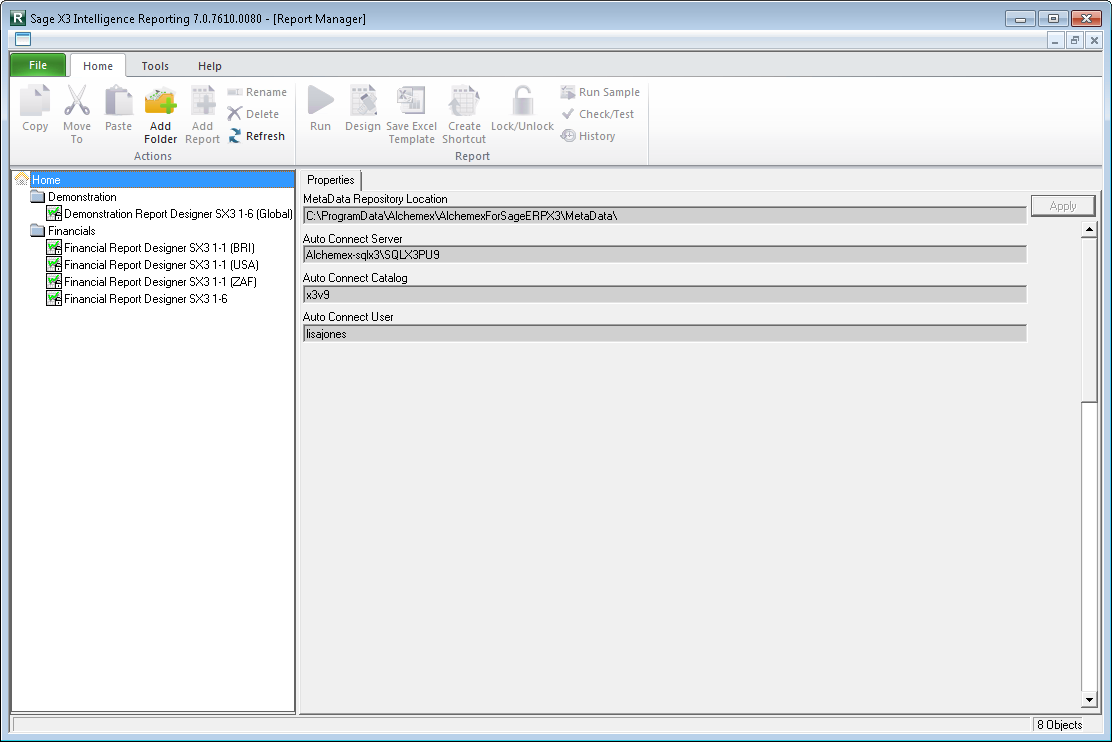
Task: Open the Help ribbon tab
Action: click(x=210, y=66)
